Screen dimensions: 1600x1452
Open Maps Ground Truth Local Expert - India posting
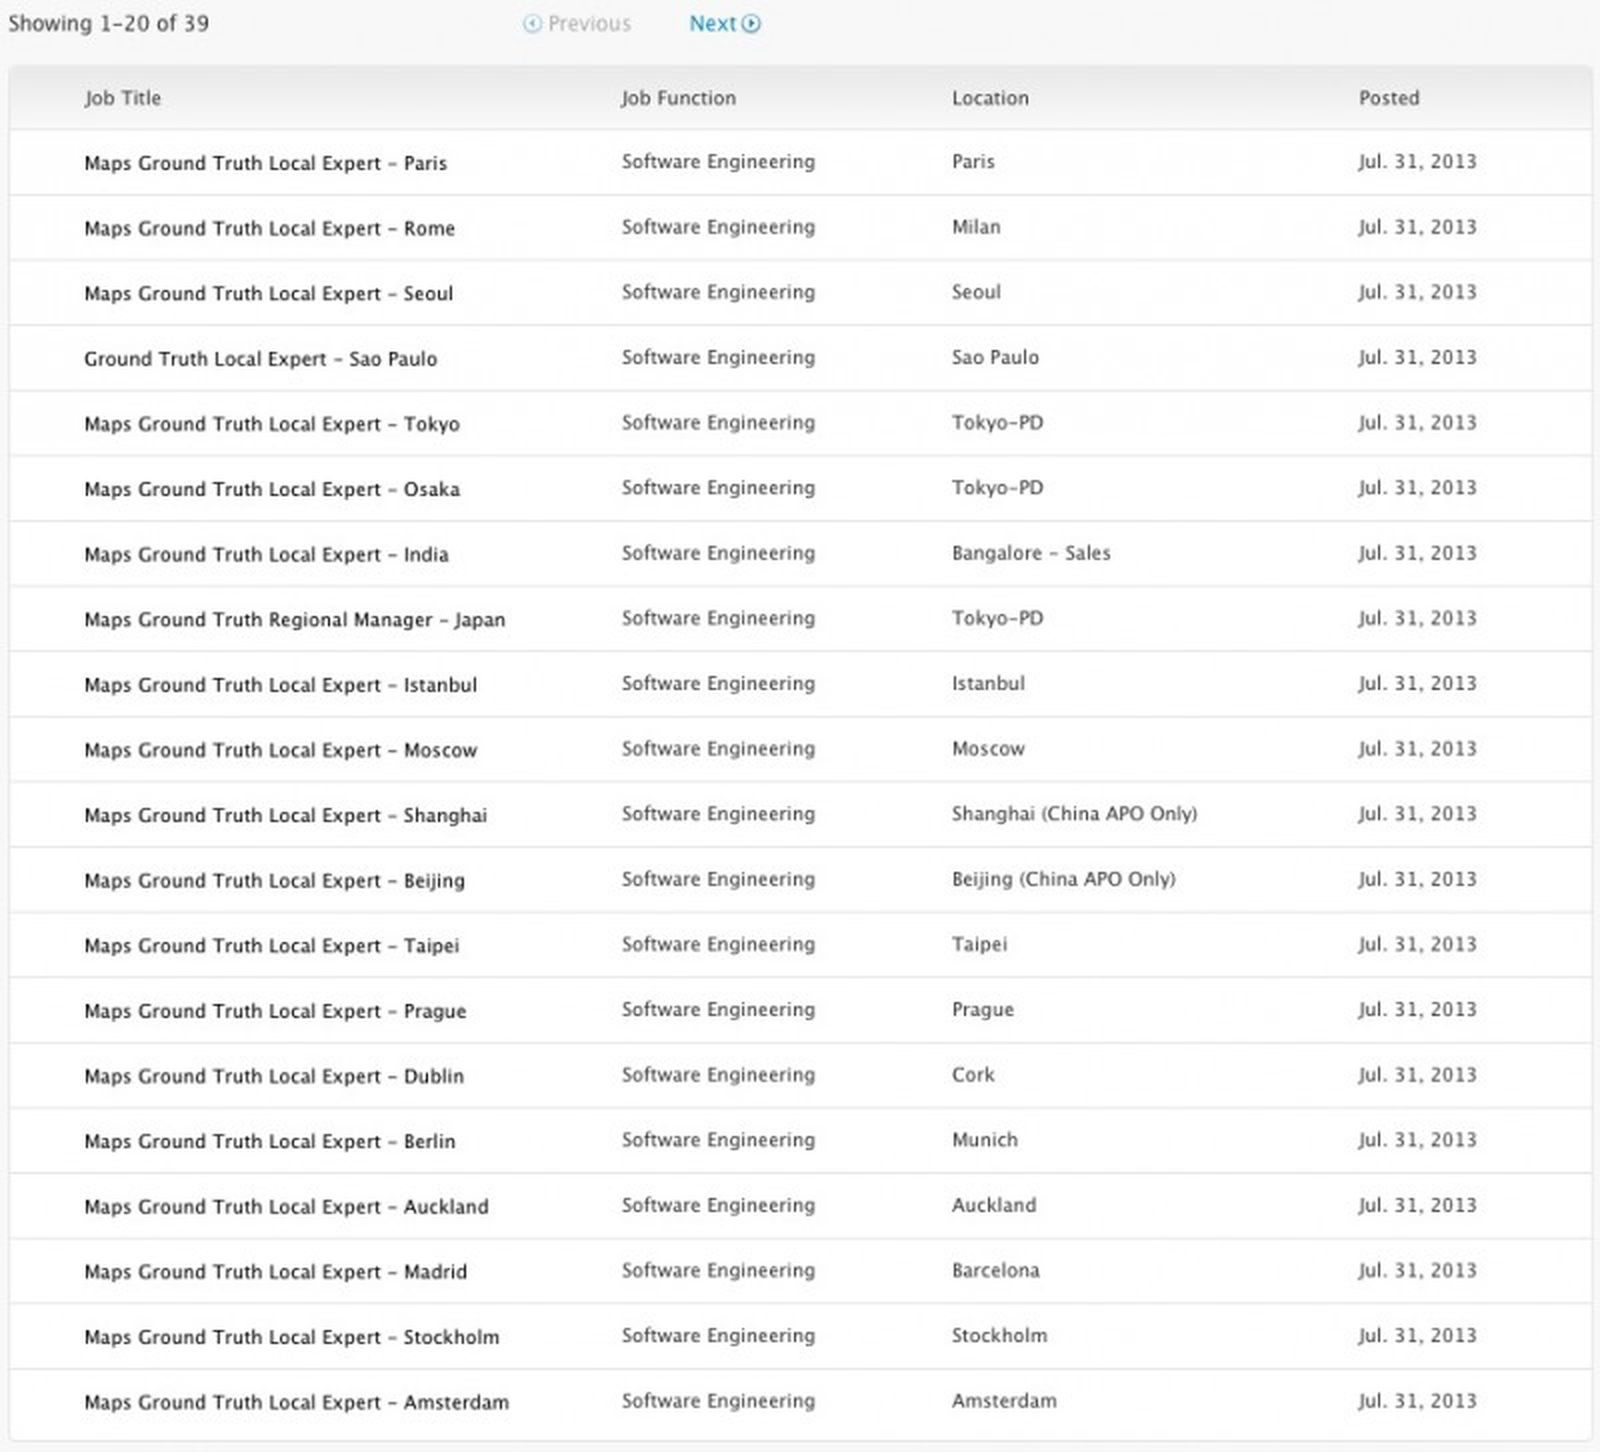(x=266, y=554)
